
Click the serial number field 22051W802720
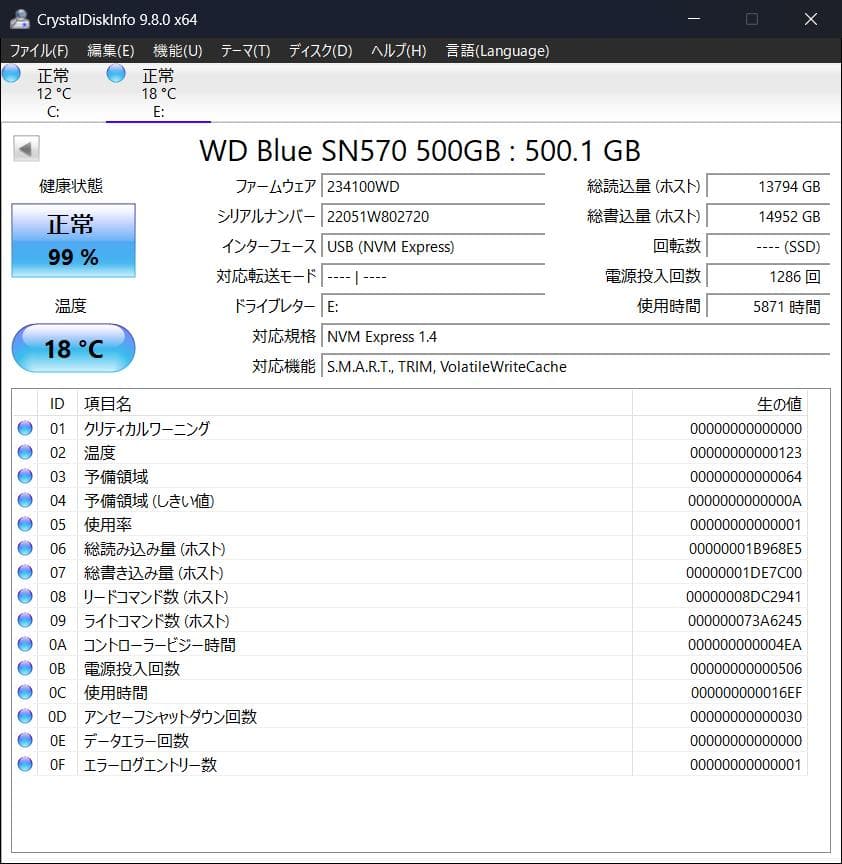433,217
